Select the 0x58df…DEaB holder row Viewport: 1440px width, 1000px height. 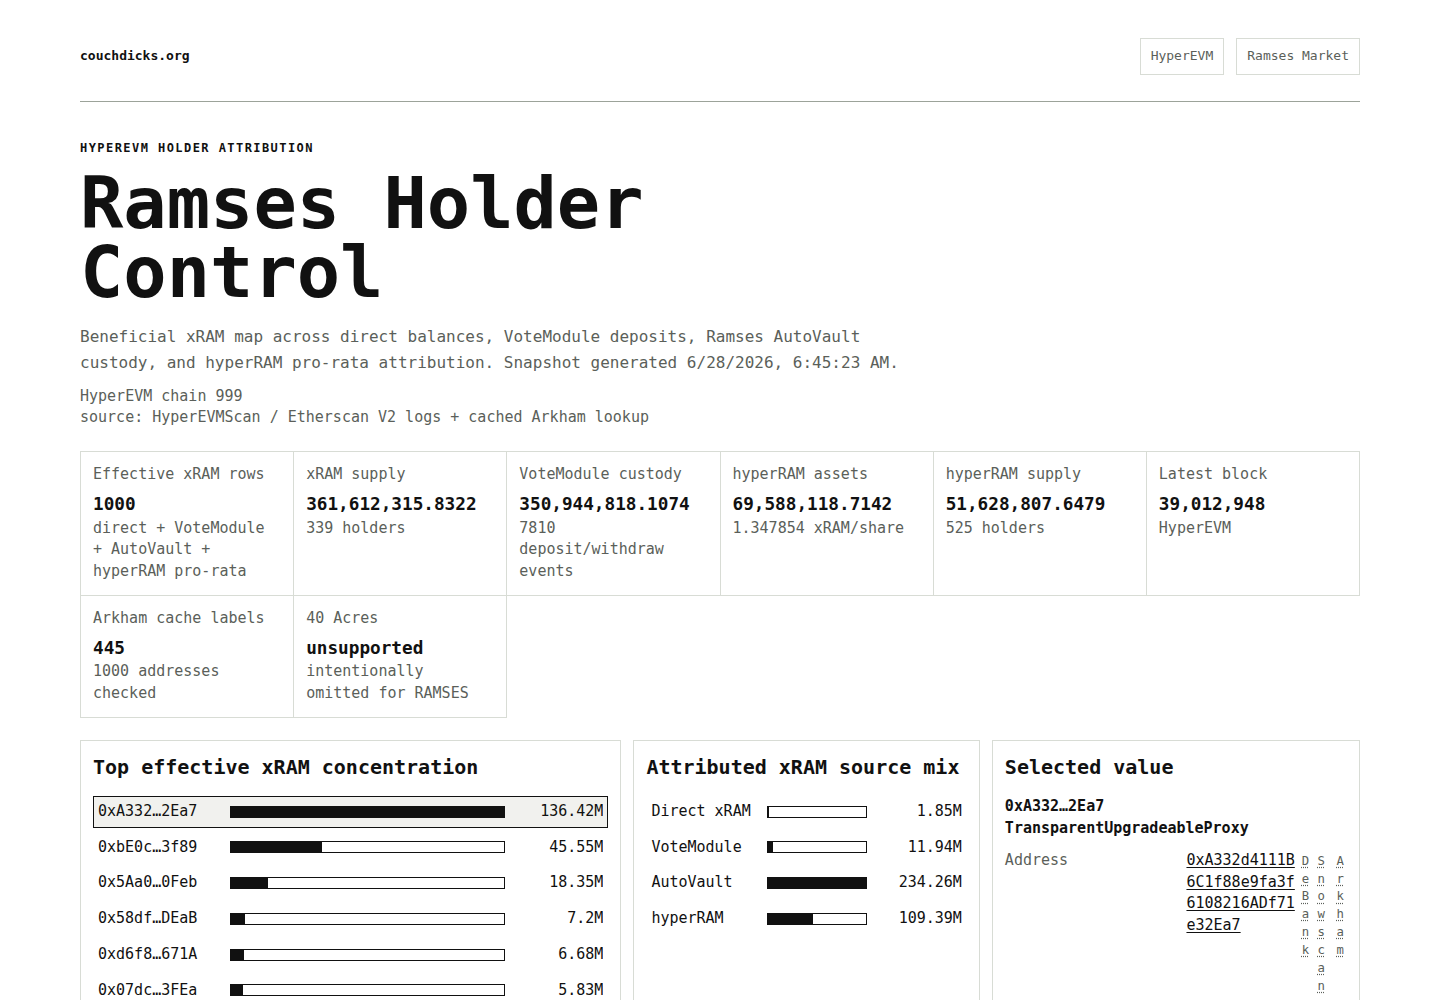tap(350, 918)
